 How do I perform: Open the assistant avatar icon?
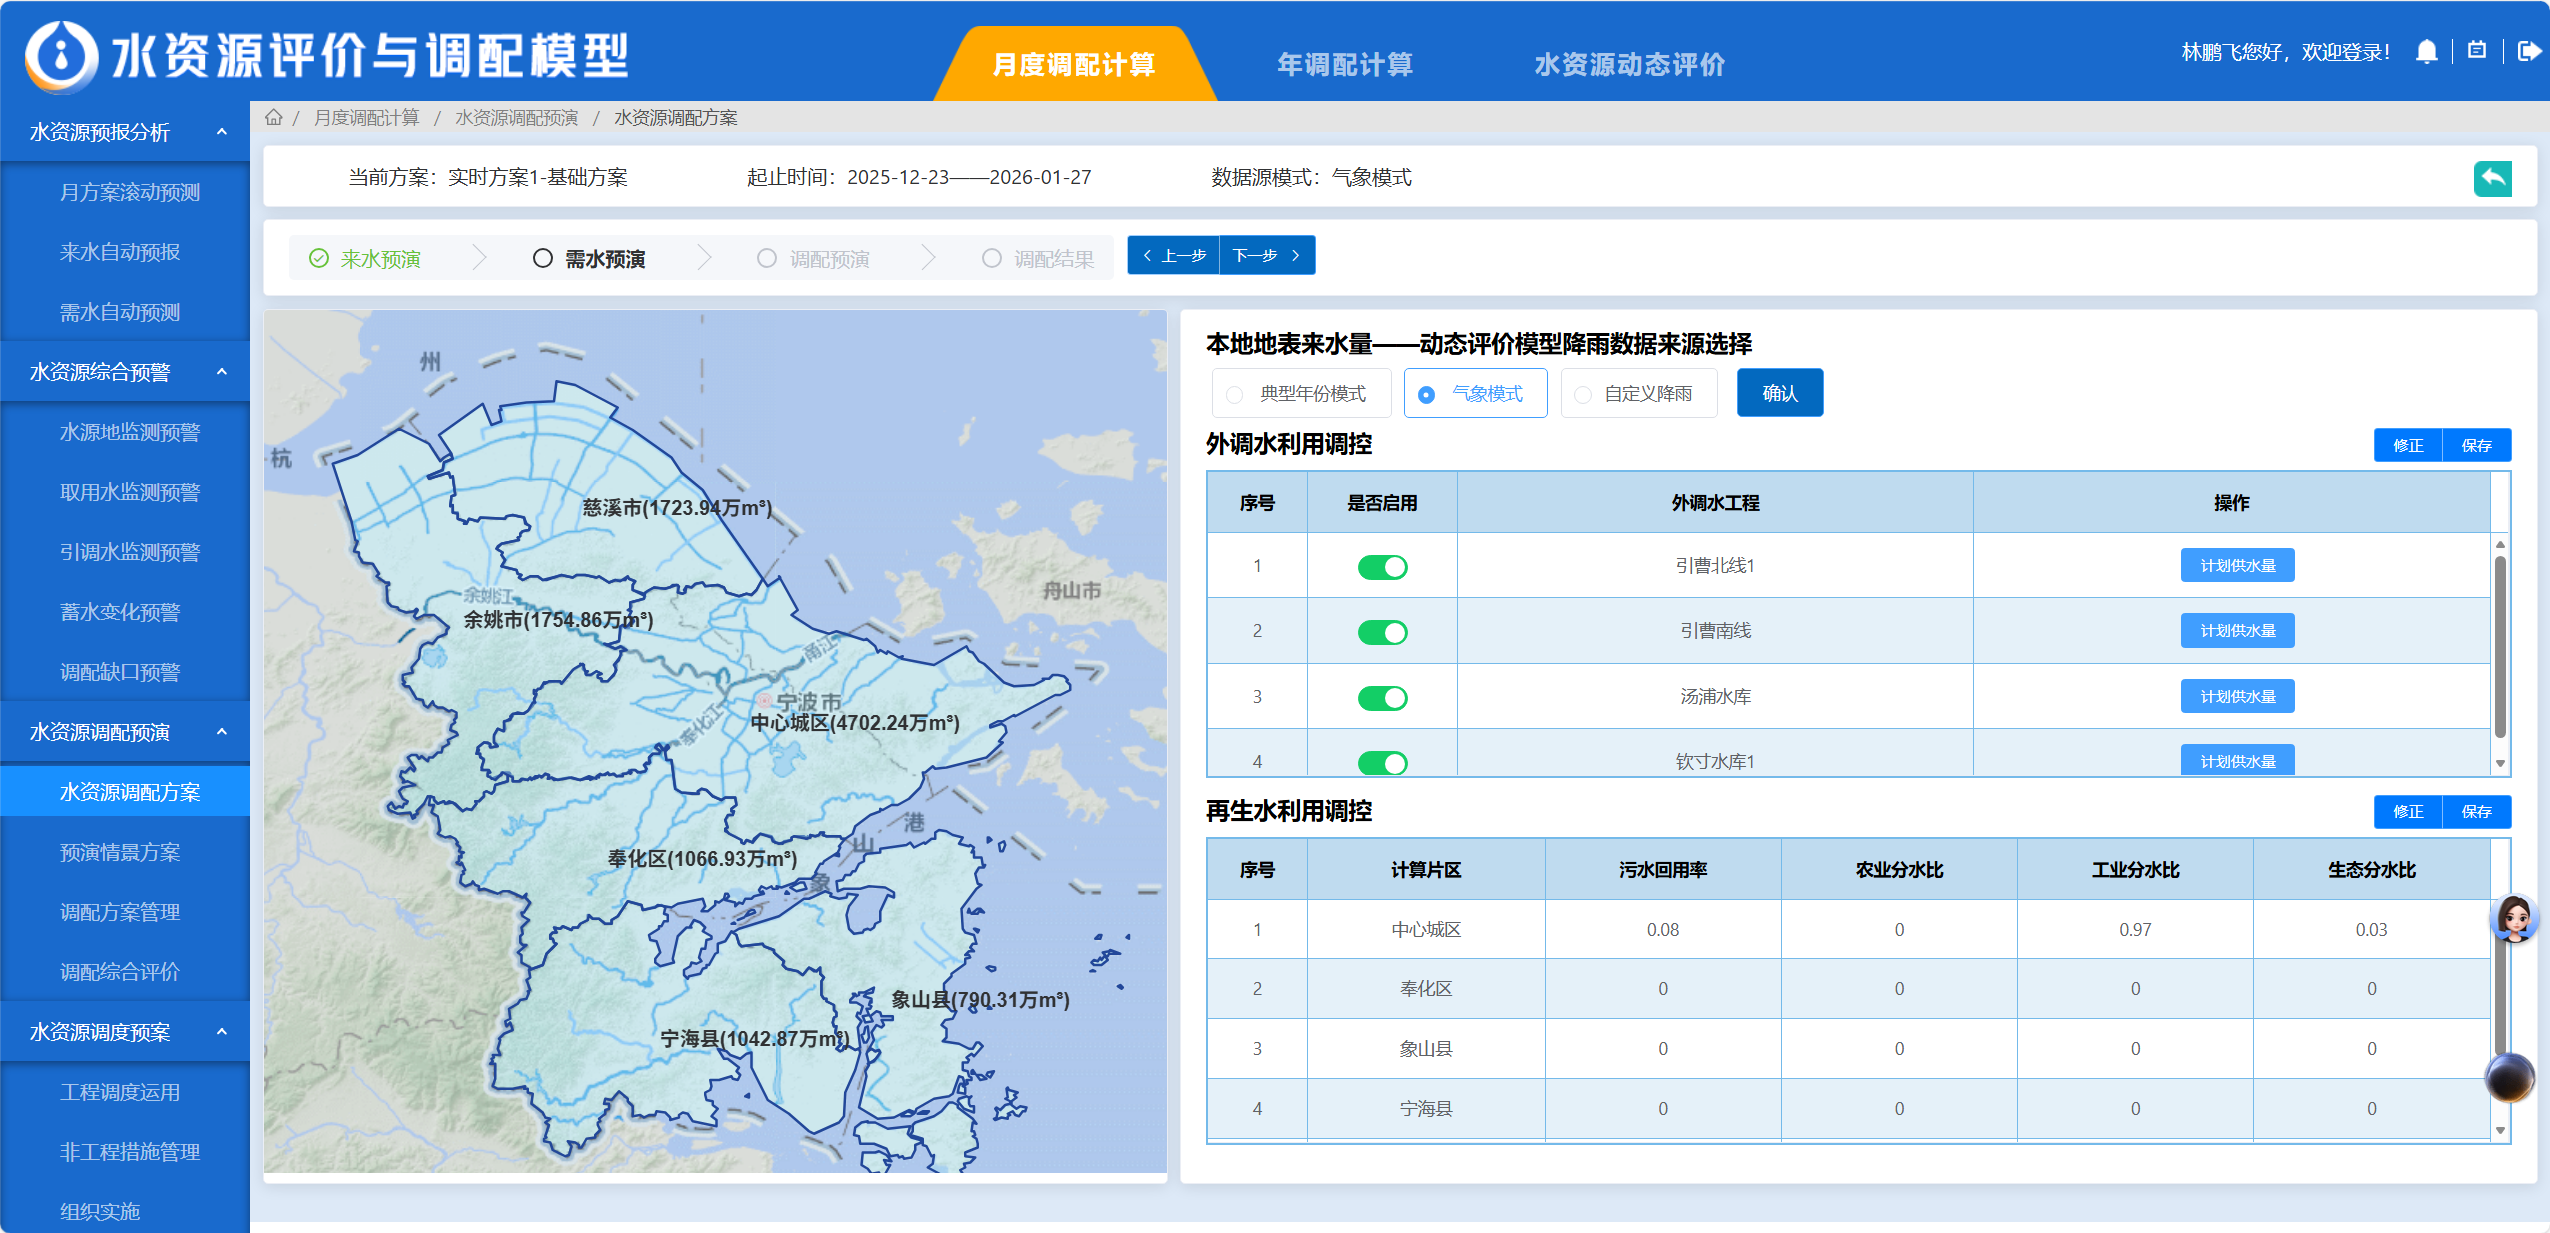pyautogui.click(x=2513, y=917)
